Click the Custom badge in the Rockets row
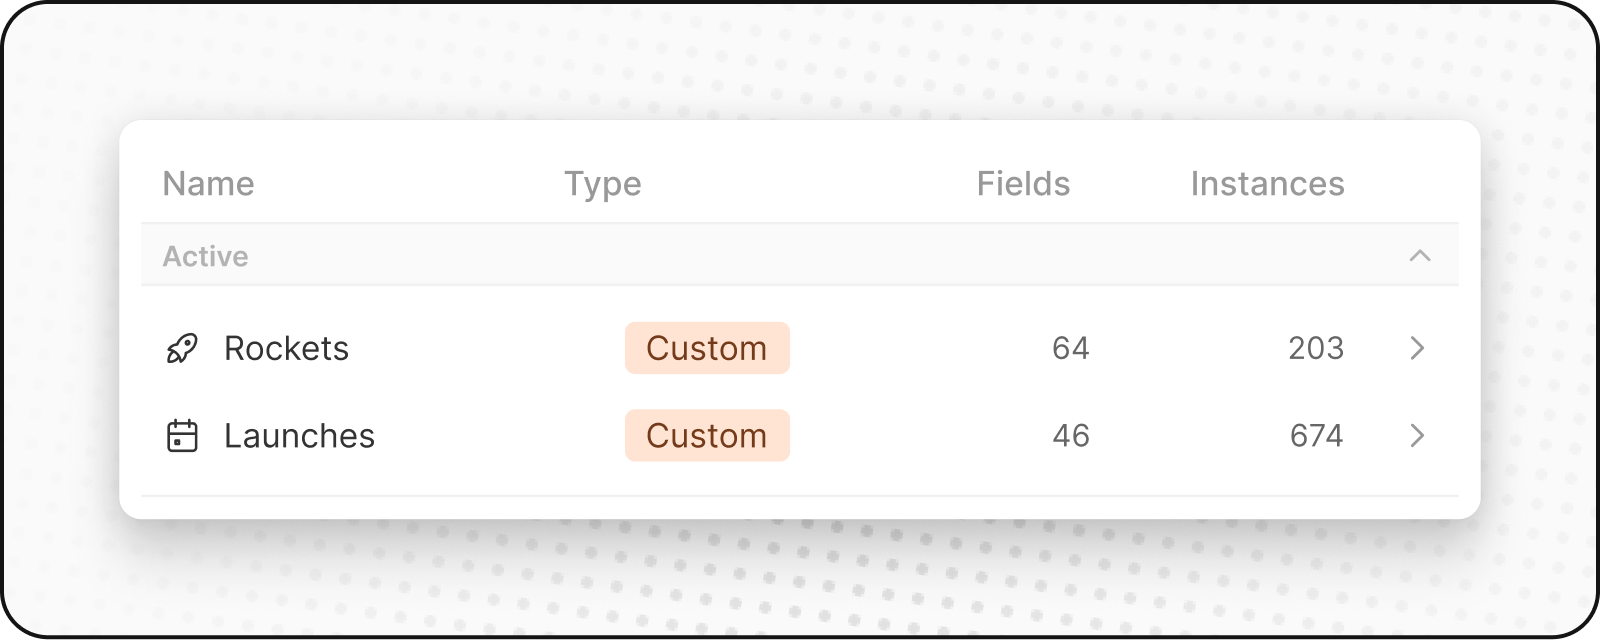 click(707, 348)
